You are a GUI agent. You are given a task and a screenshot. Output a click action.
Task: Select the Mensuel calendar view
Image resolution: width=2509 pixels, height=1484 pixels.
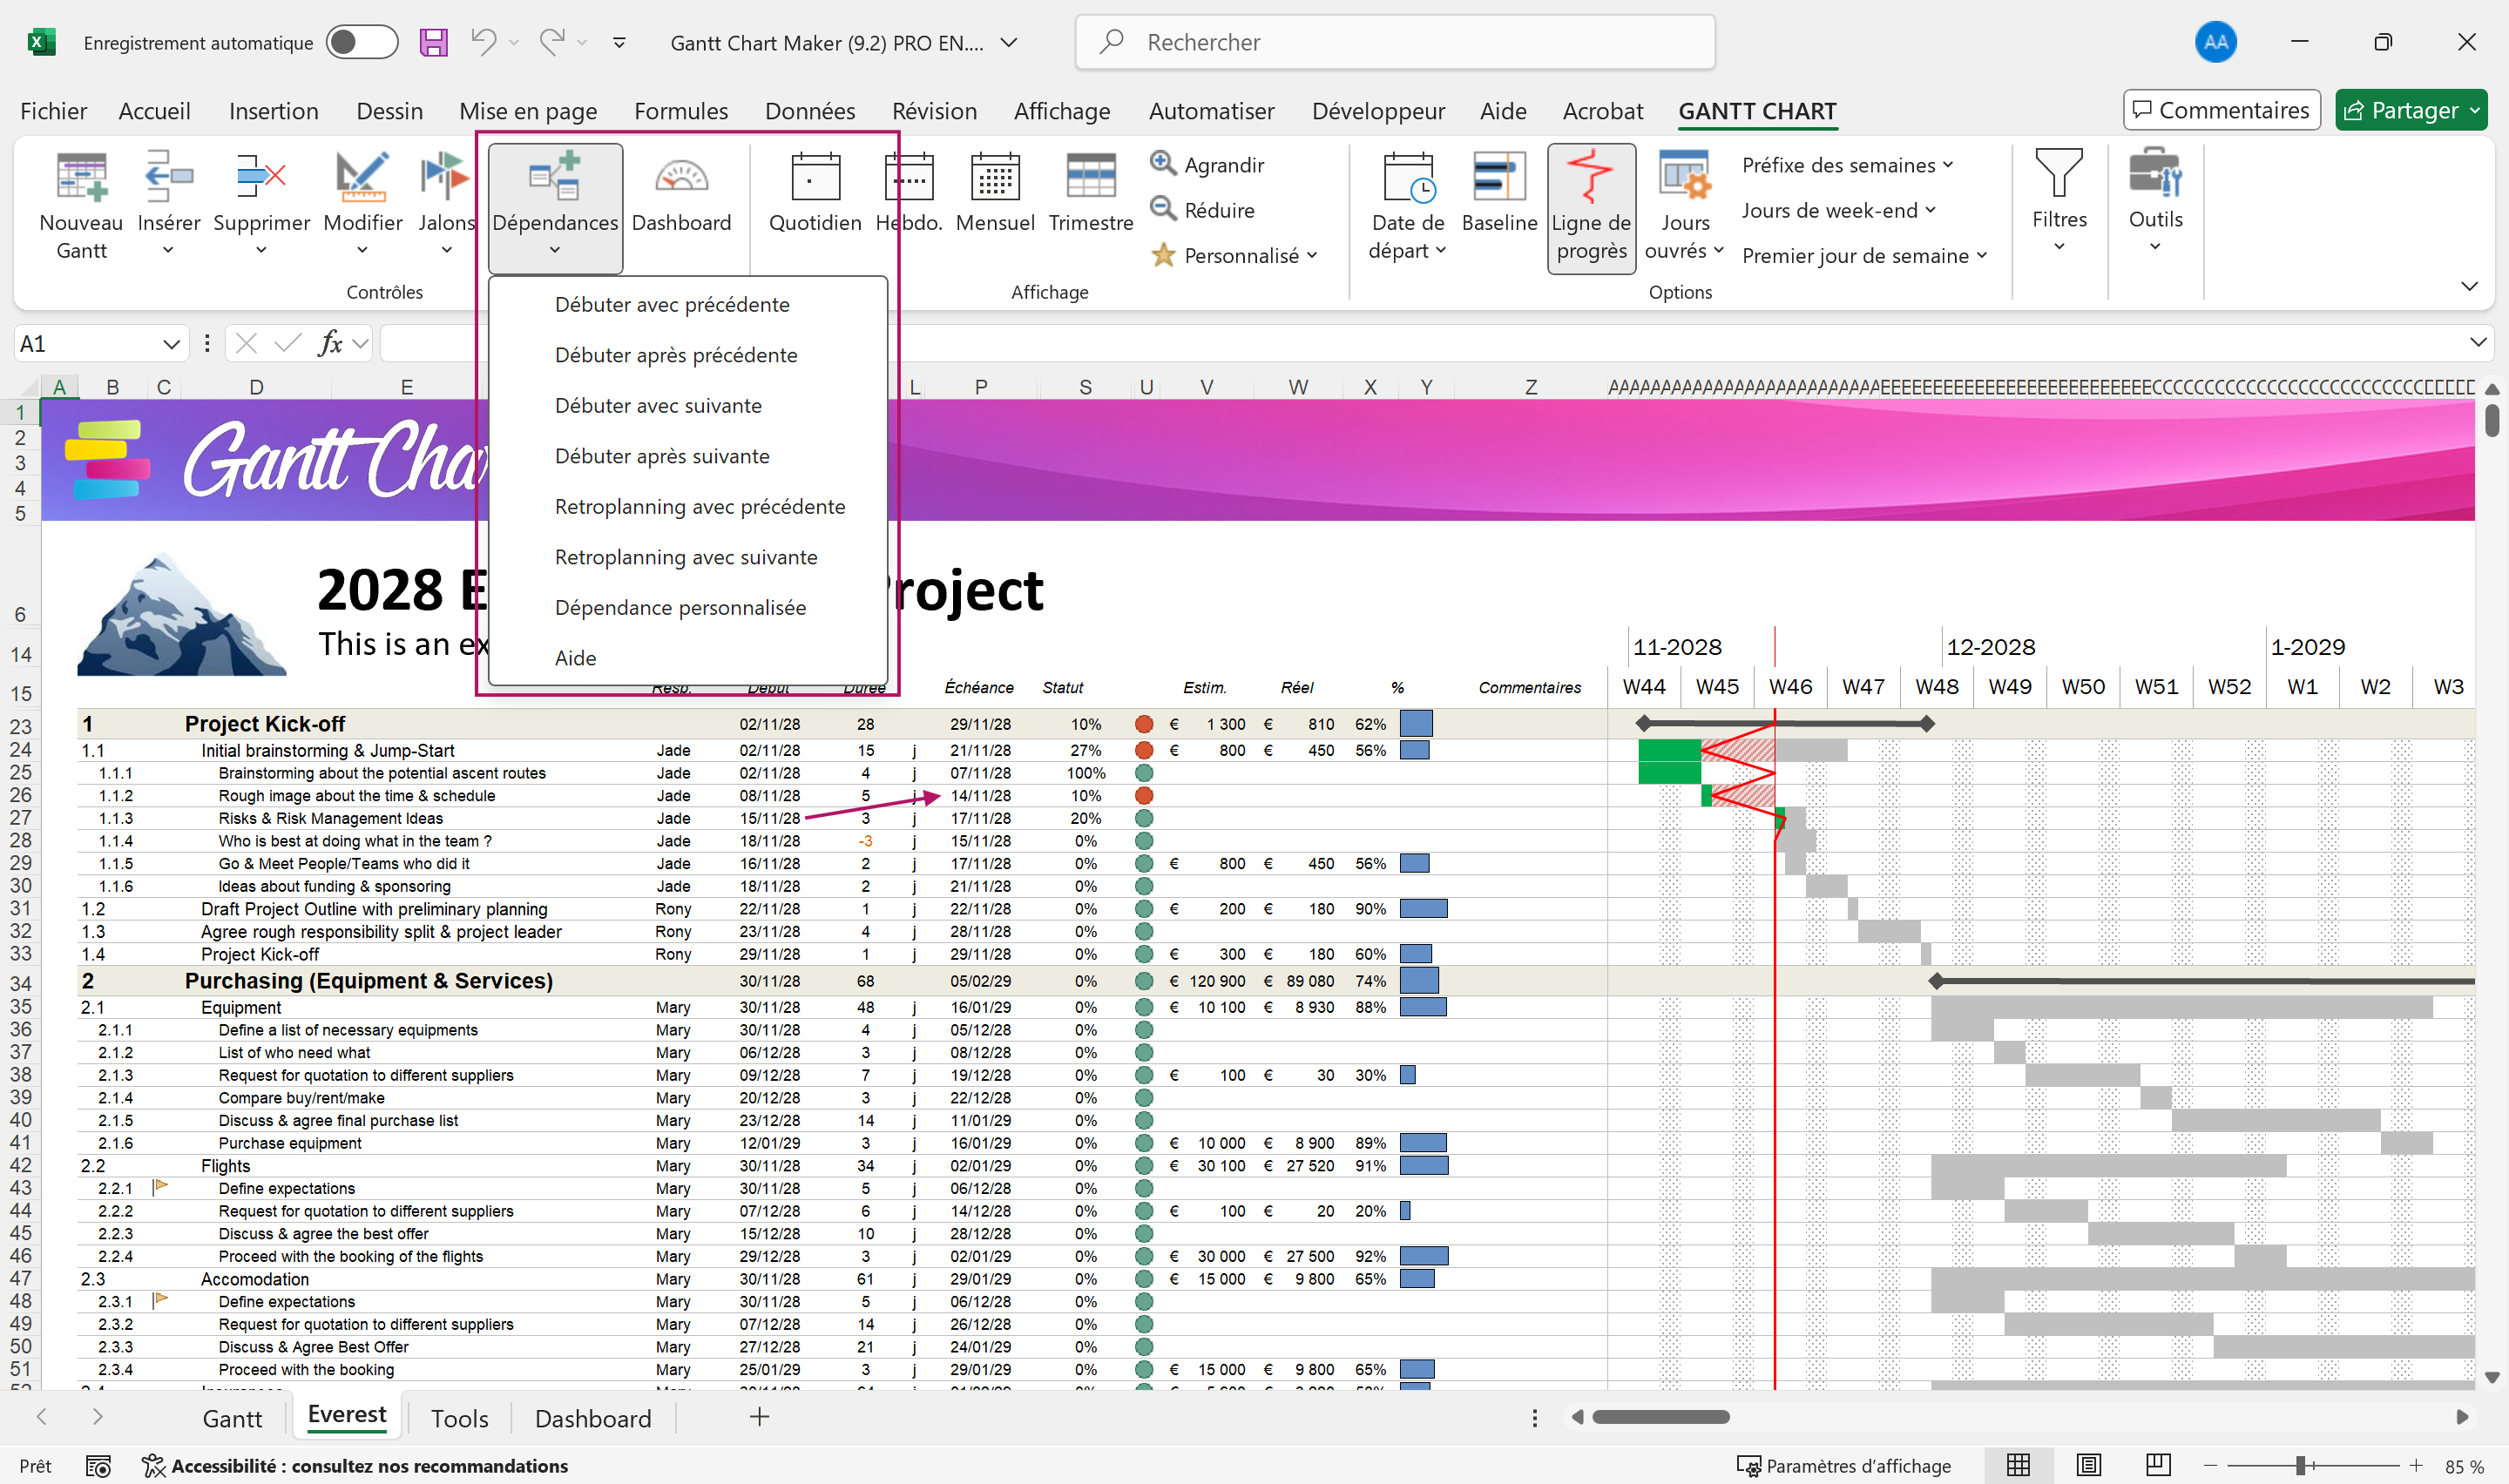tap(994, 178)
